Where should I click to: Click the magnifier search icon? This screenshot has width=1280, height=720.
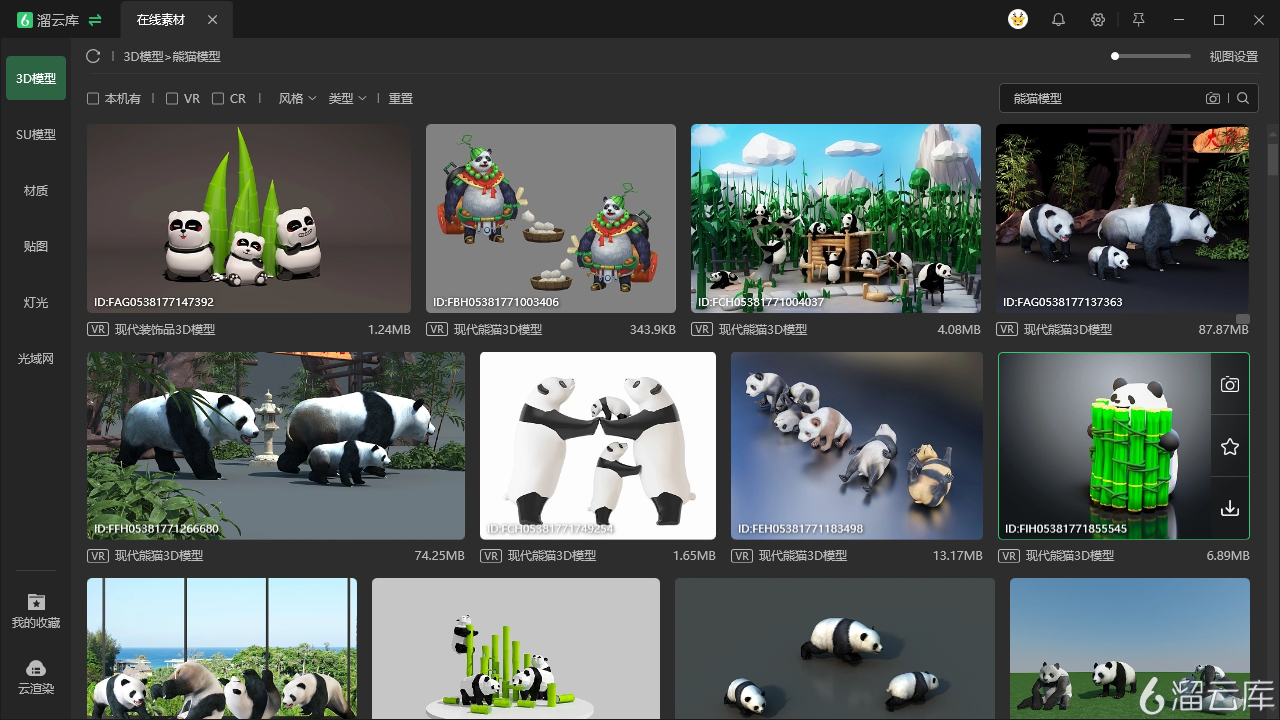(1243, 98)
